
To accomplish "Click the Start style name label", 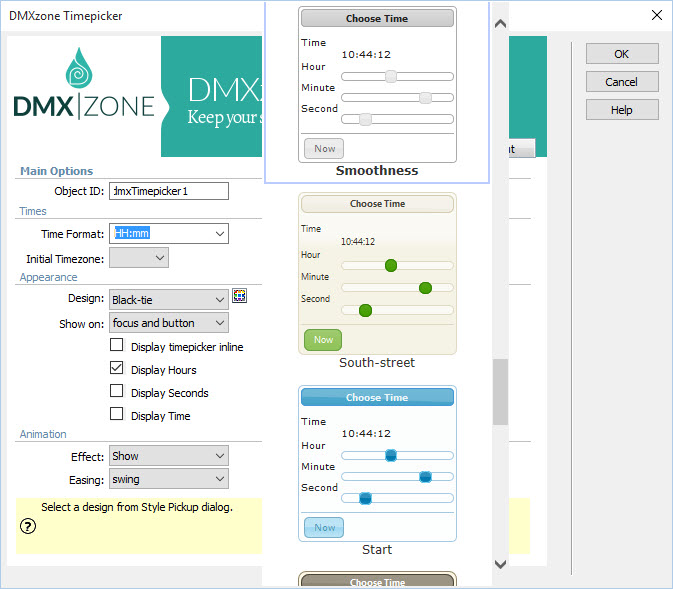I will click(x=377, y=550).
